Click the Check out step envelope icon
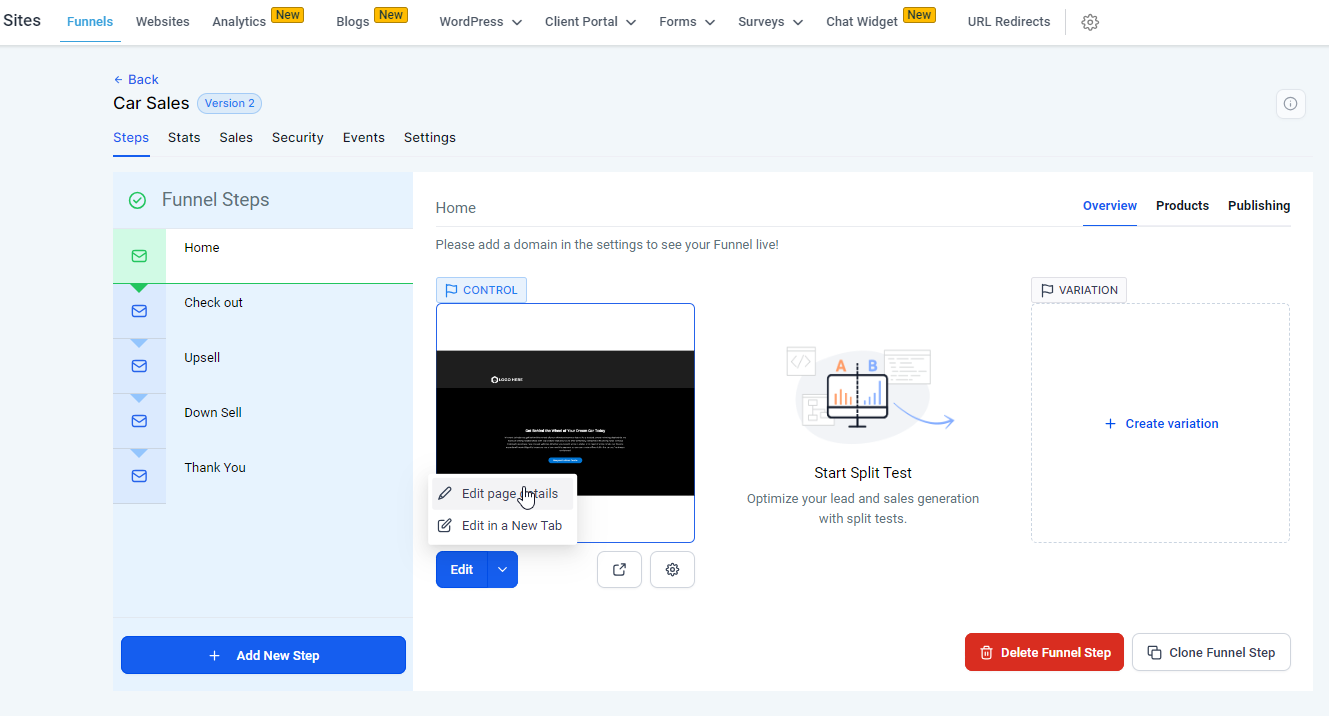Screen dimensions: 1329x716 139,311
